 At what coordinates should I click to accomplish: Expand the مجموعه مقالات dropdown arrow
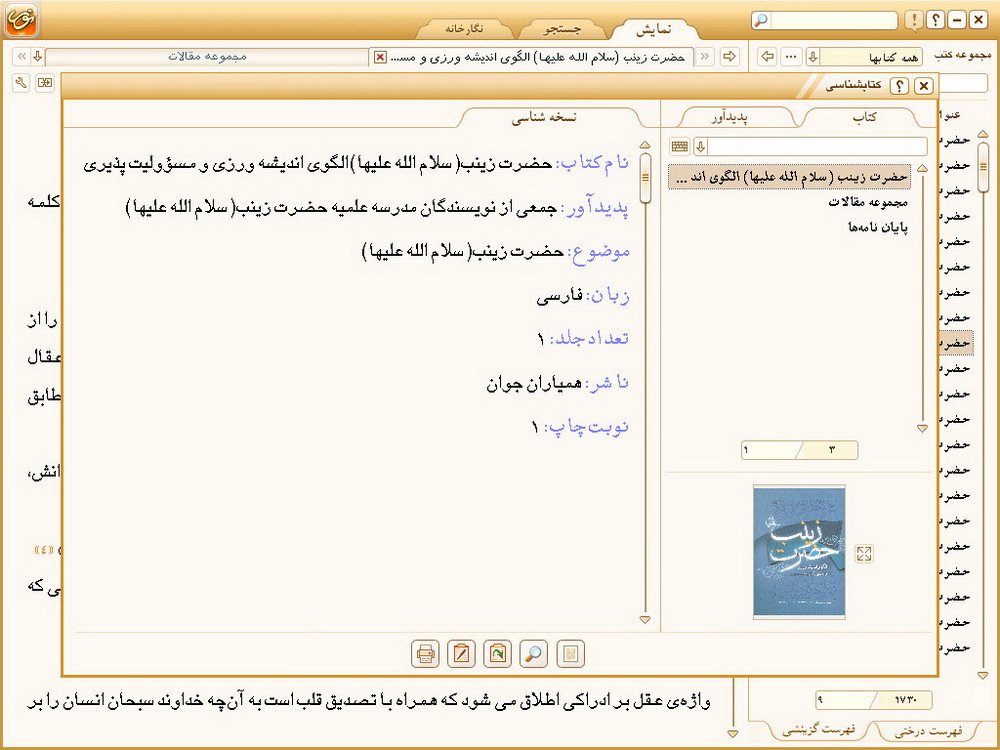pyautogui.click(x=37, y=56)
